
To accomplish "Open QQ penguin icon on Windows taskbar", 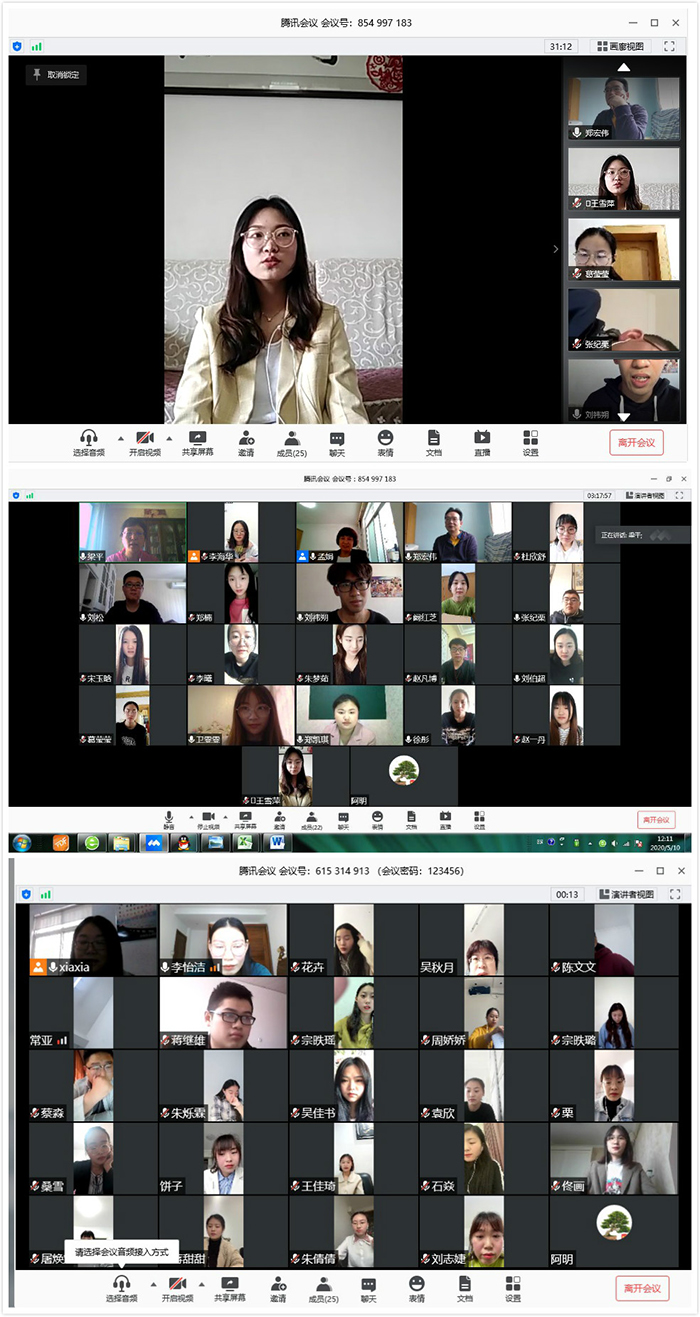I will click(185, 842).
